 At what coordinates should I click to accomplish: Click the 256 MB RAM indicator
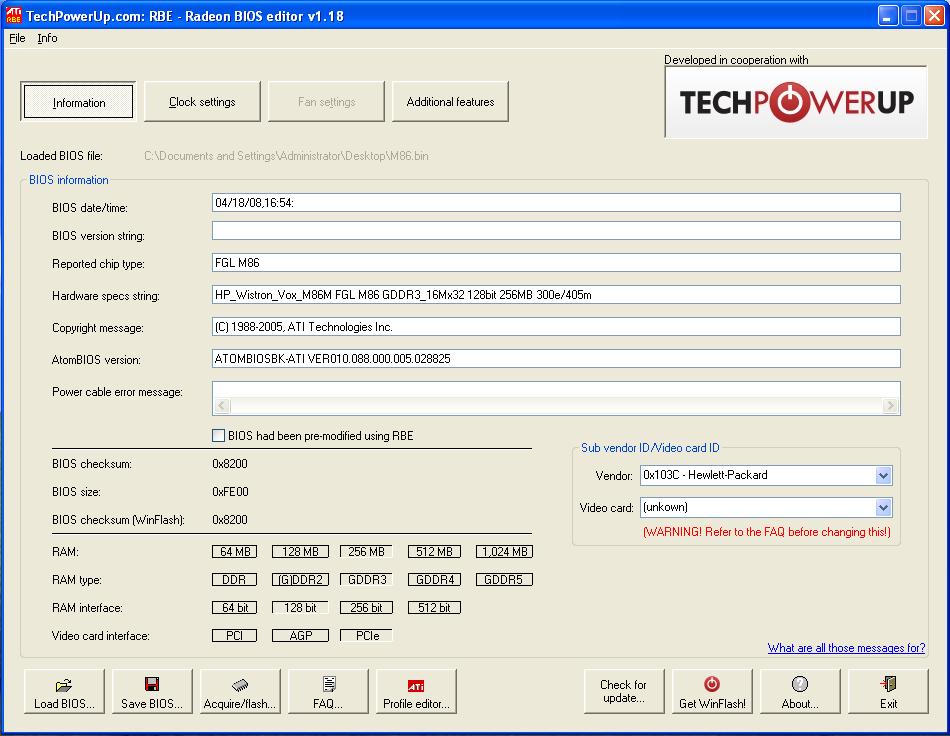point(367,552)
